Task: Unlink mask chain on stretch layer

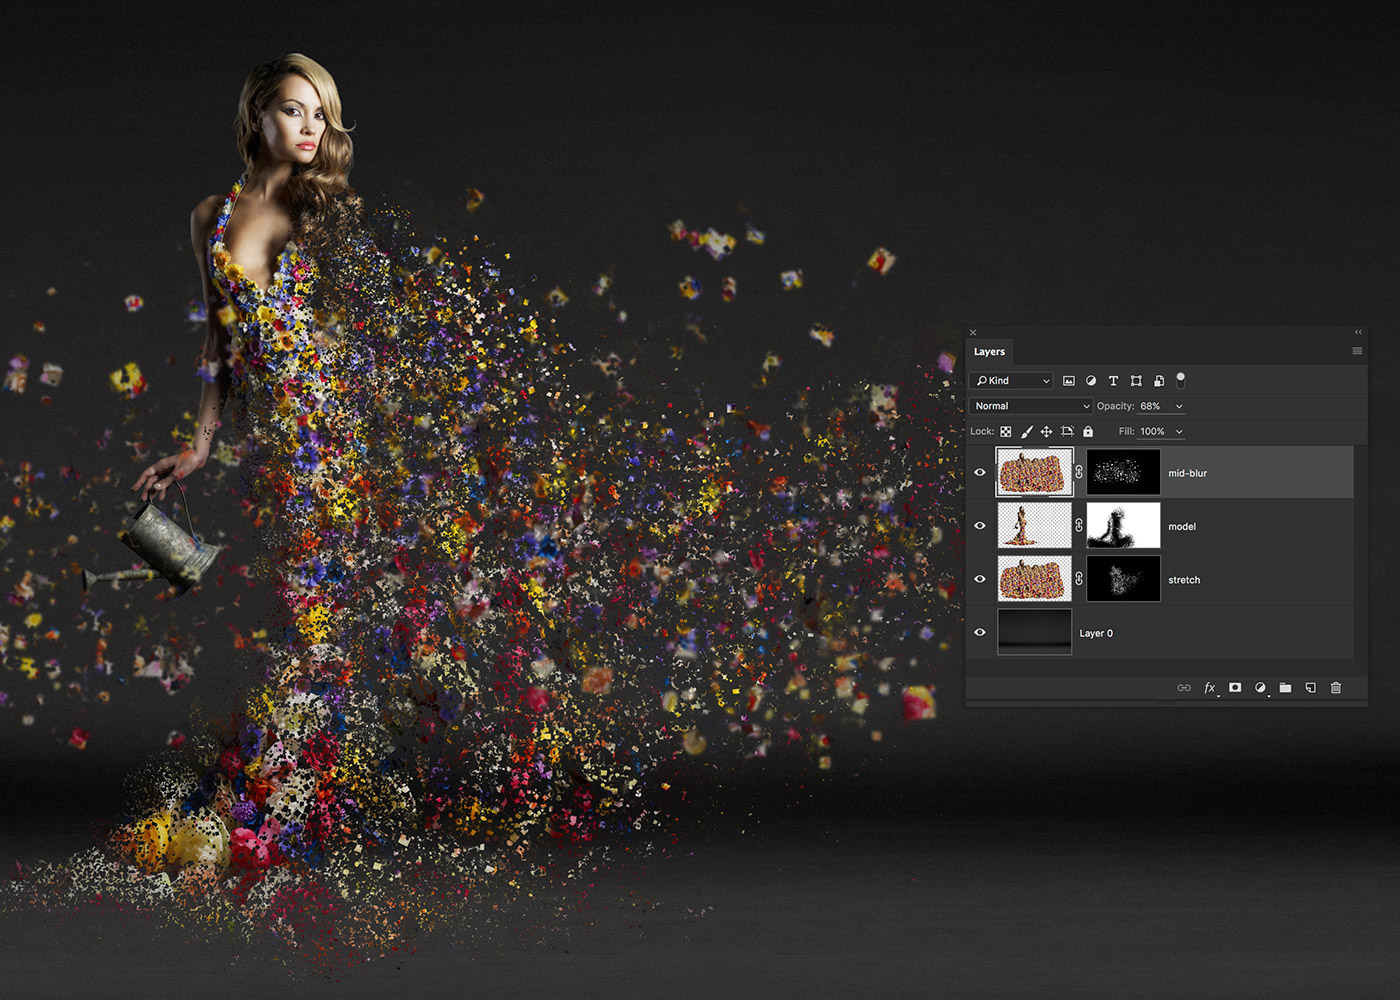Action: pyautogui.click(x=1079, y=579)
